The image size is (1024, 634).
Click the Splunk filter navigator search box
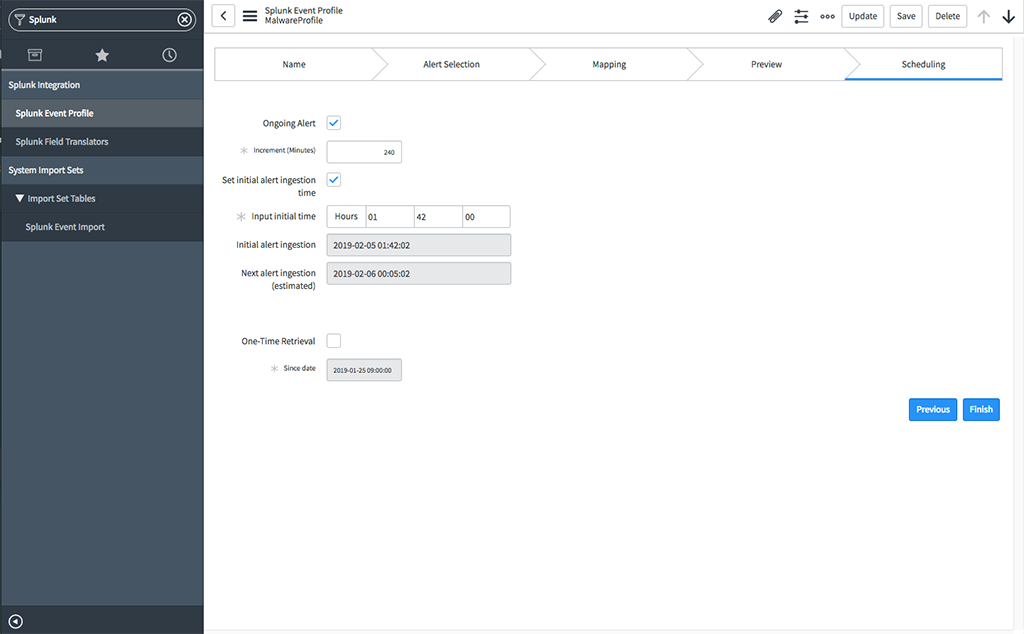pos(101,20)
